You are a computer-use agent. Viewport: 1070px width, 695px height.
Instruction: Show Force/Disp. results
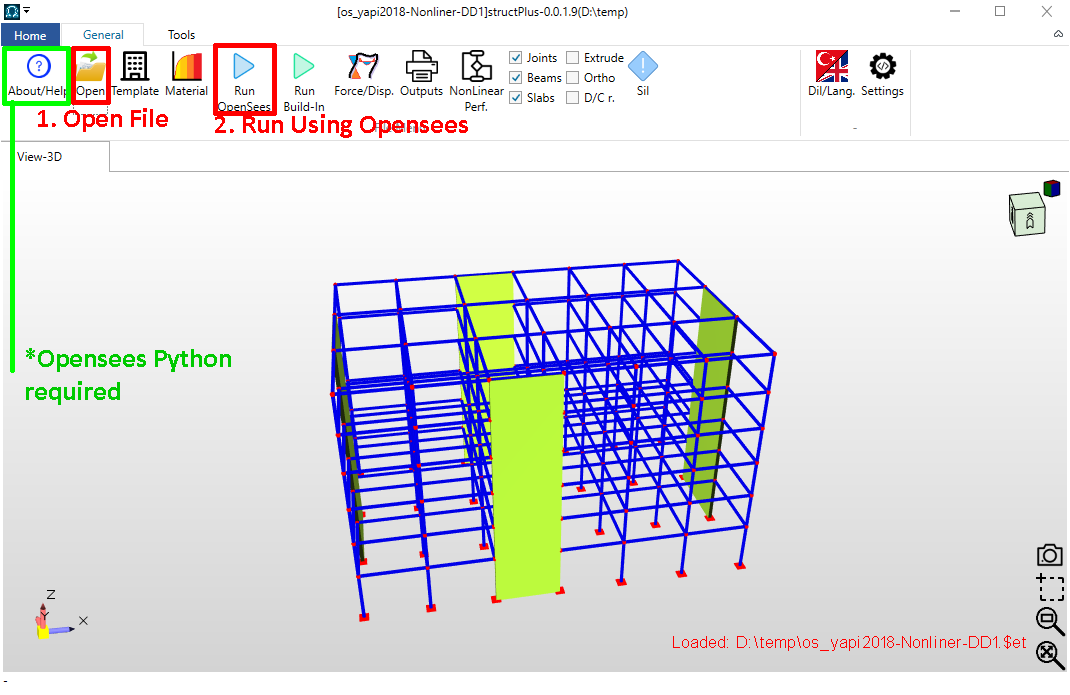(364, 74)
